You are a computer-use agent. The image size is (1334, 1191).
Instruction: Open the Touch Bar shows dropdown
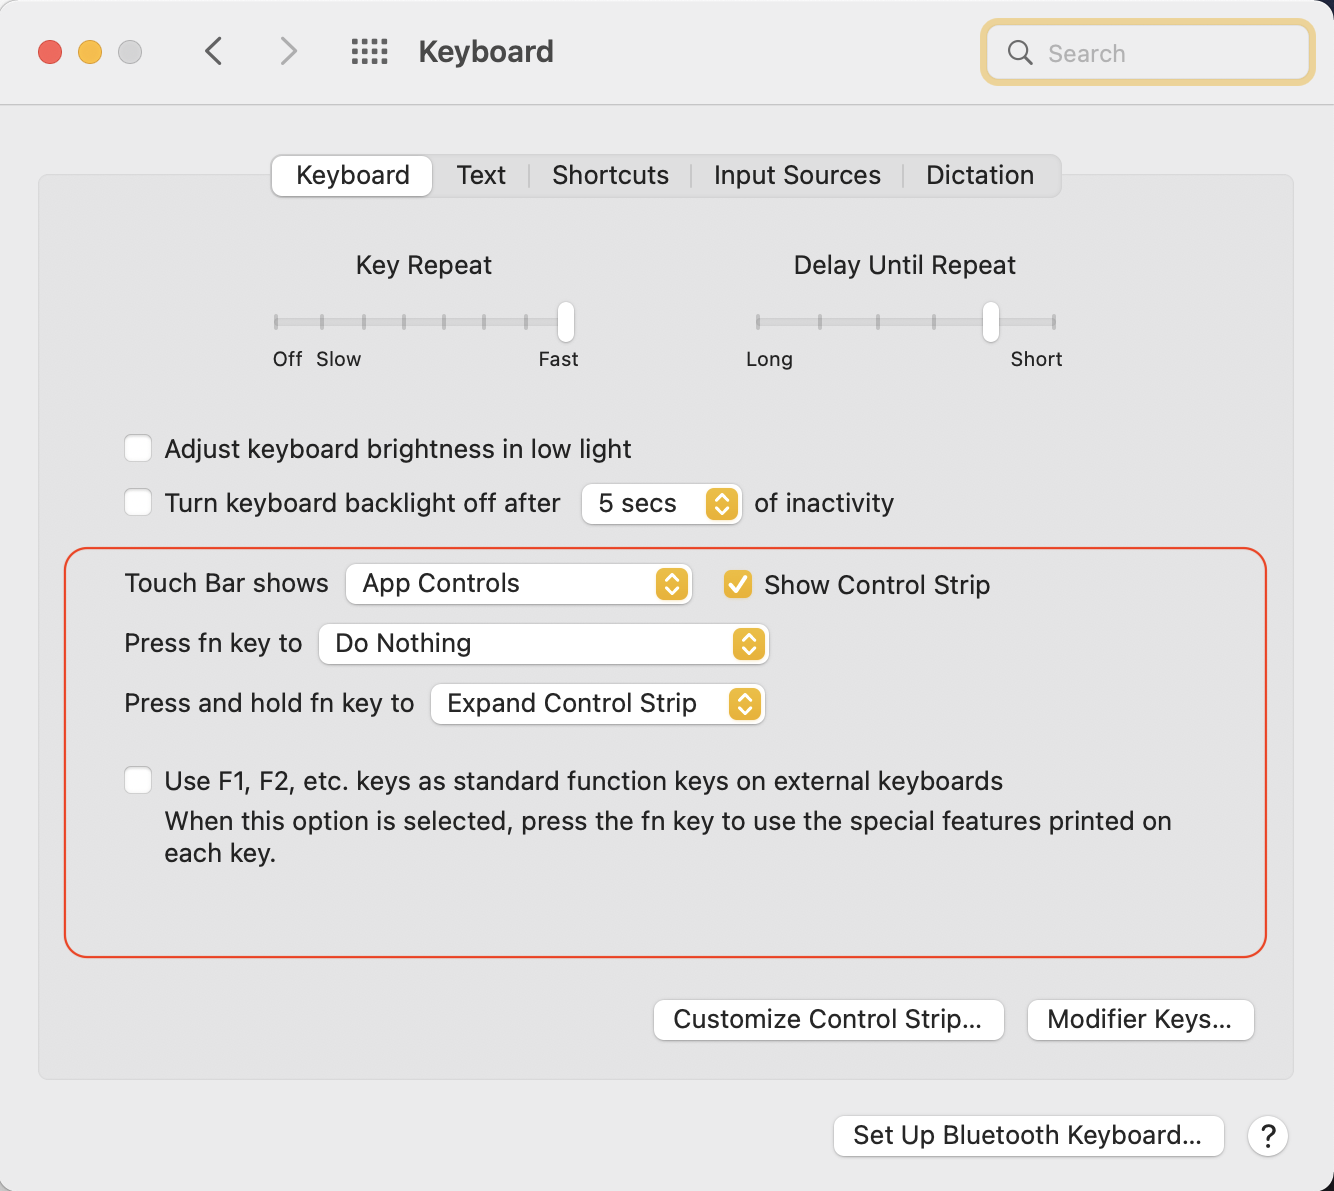coord(518,584)
